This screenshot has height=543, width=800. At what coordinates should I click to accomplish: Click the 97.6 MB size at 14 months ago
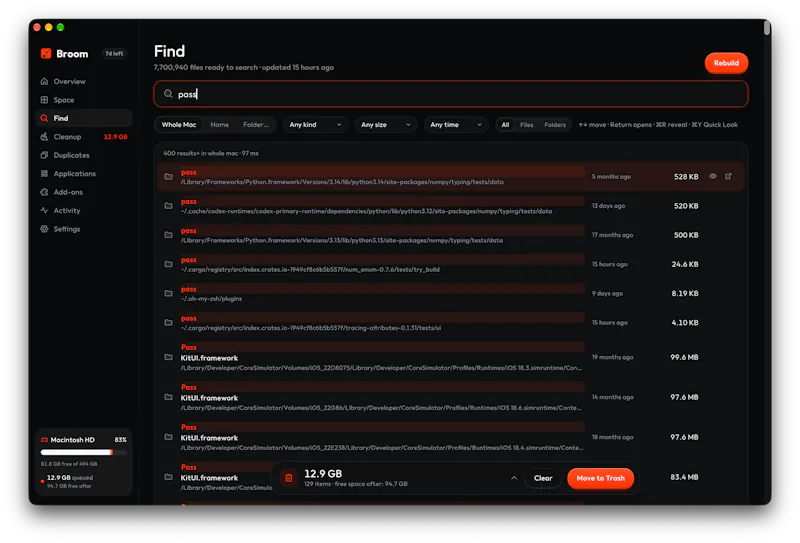pos(684,397)
